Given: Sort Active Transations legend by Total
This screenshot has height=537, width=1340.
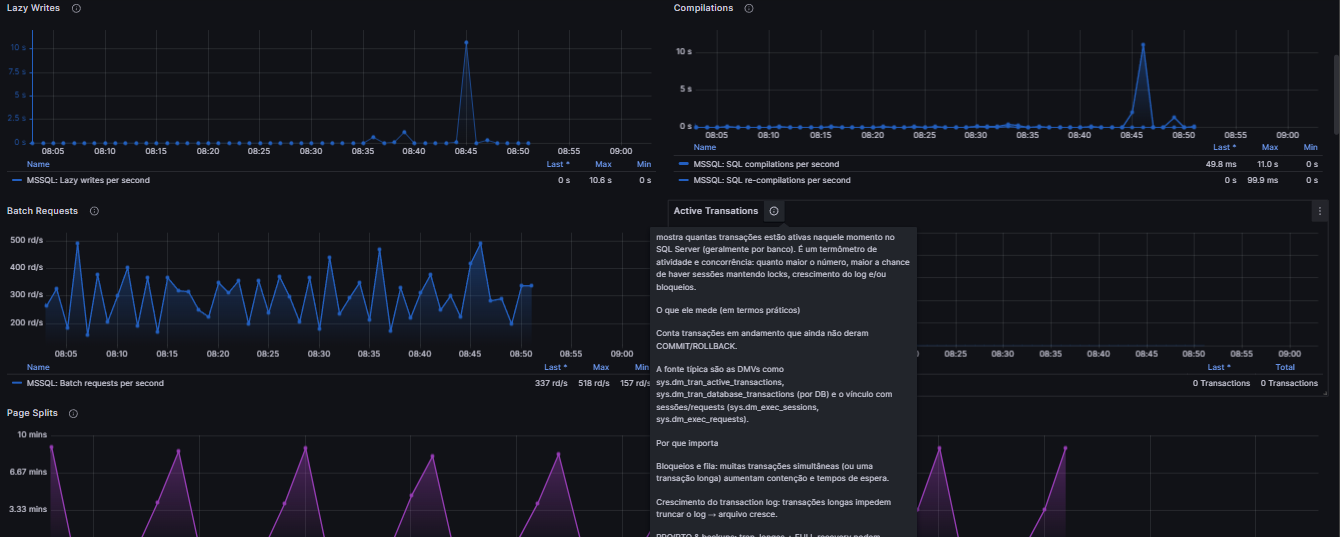Looking at the screenshot, I should (1285, 367).
